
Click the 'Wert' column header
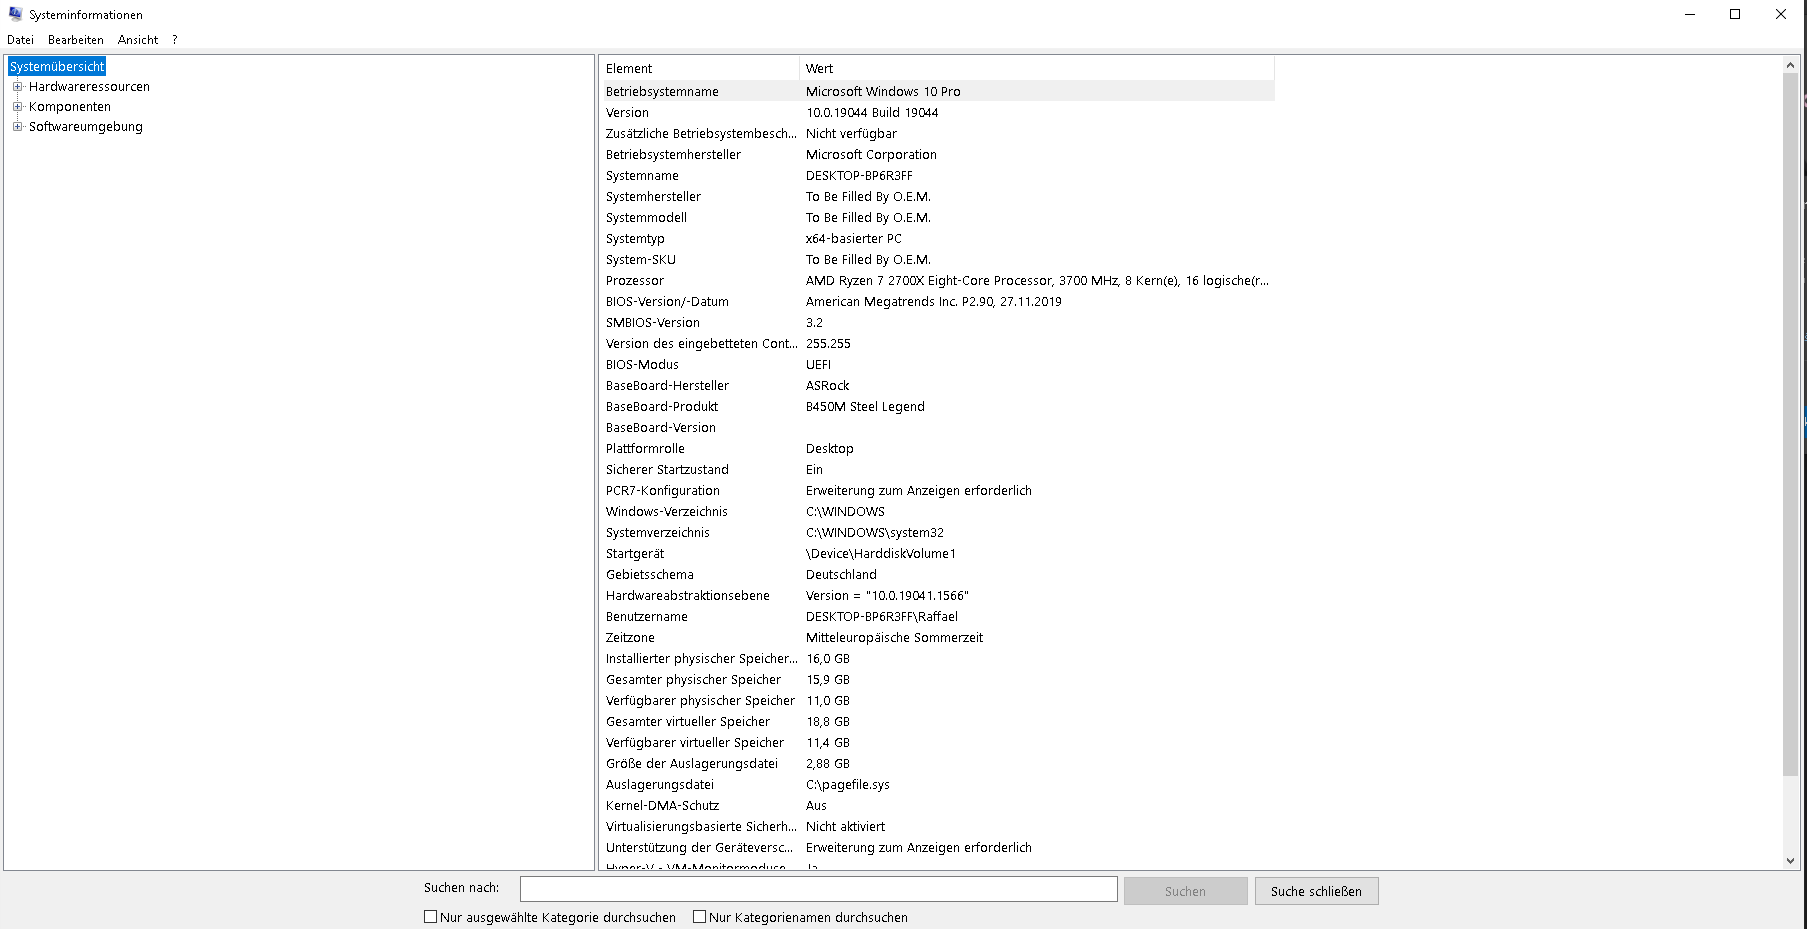tap(1037, 68)
